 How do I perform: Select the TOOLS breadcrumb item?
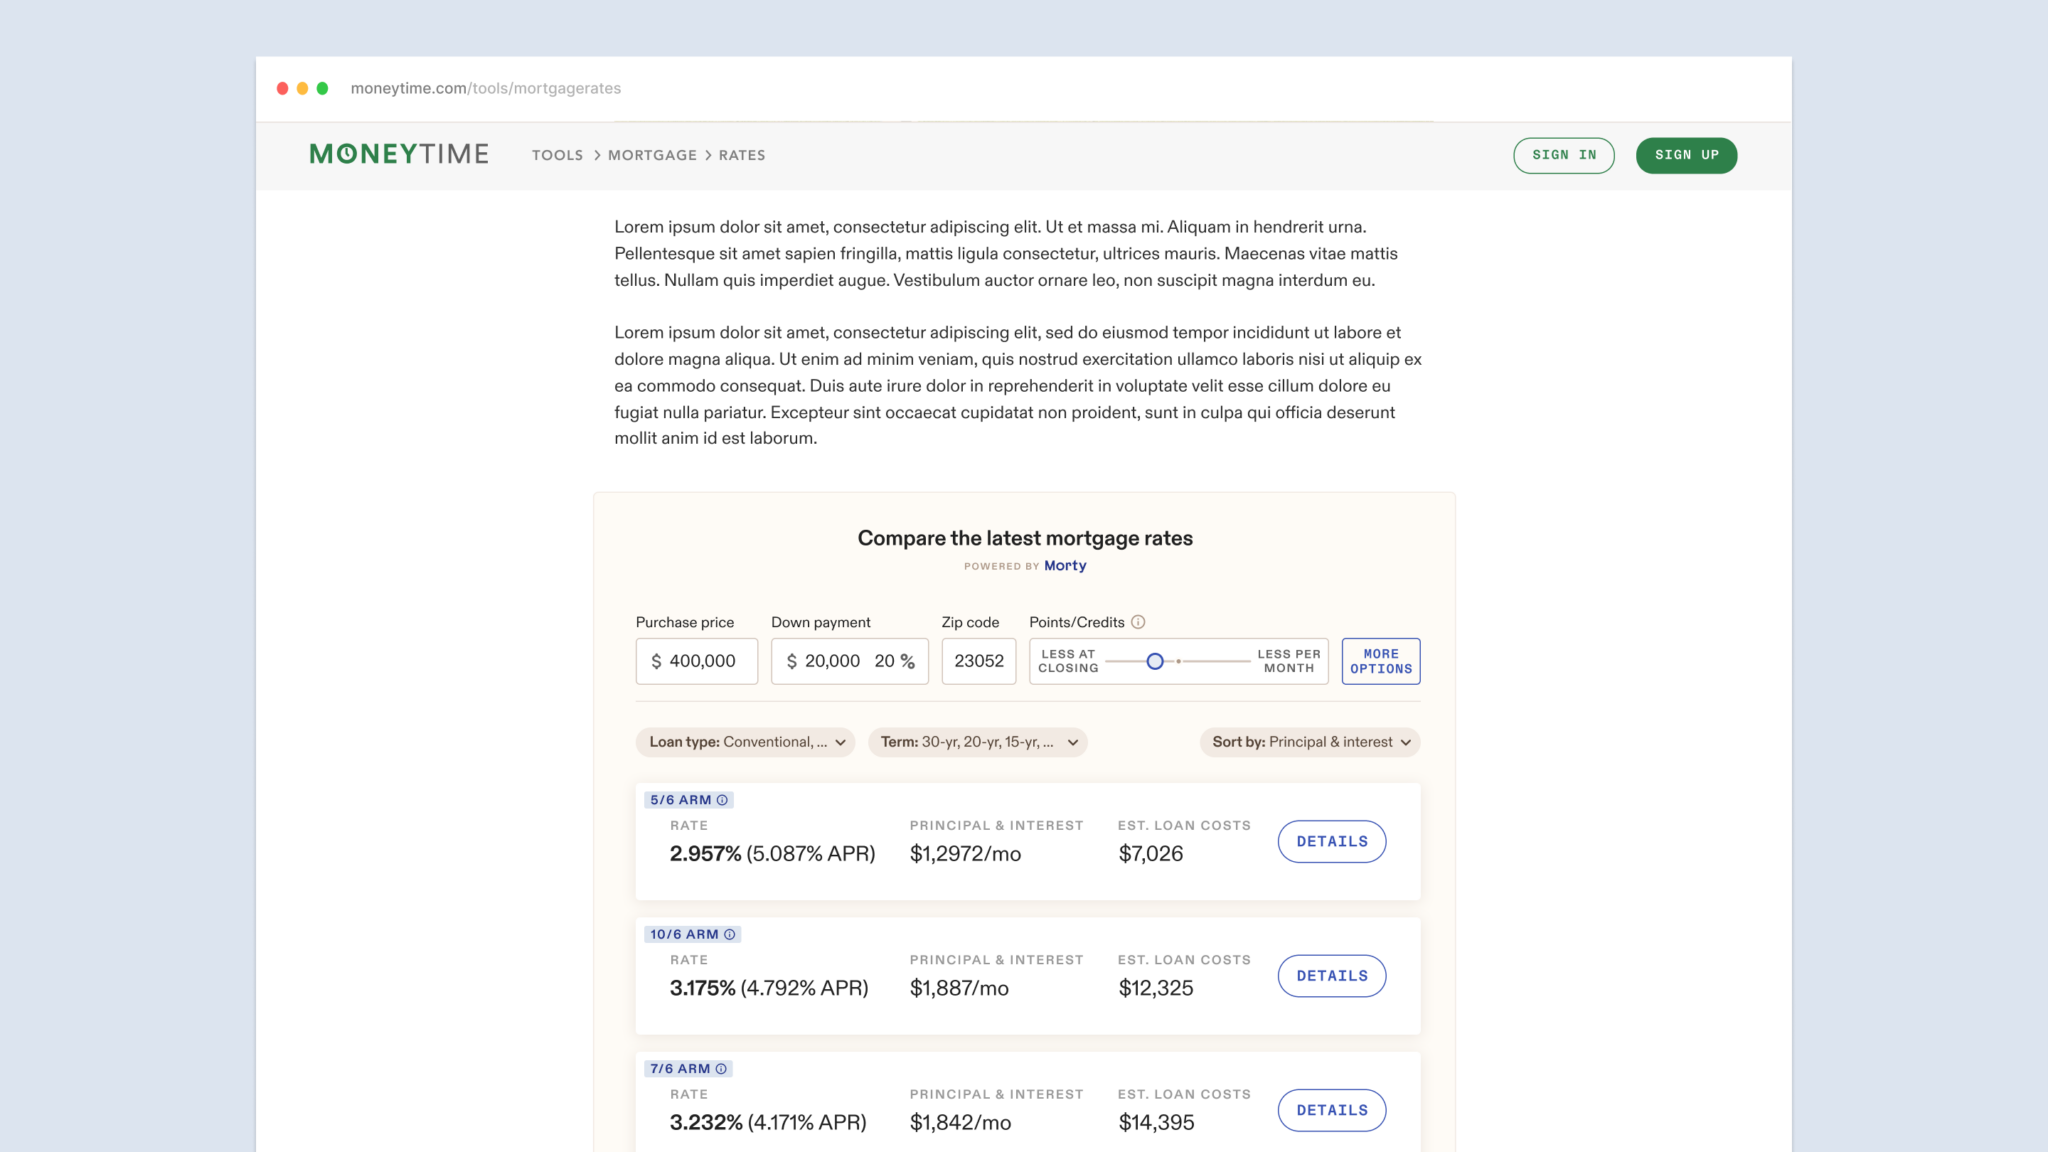point(557,155)
